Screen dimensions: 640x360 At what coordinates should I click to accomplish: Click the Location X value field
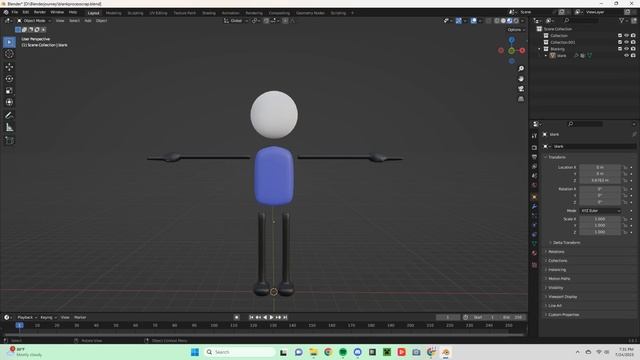coord(600,167)
